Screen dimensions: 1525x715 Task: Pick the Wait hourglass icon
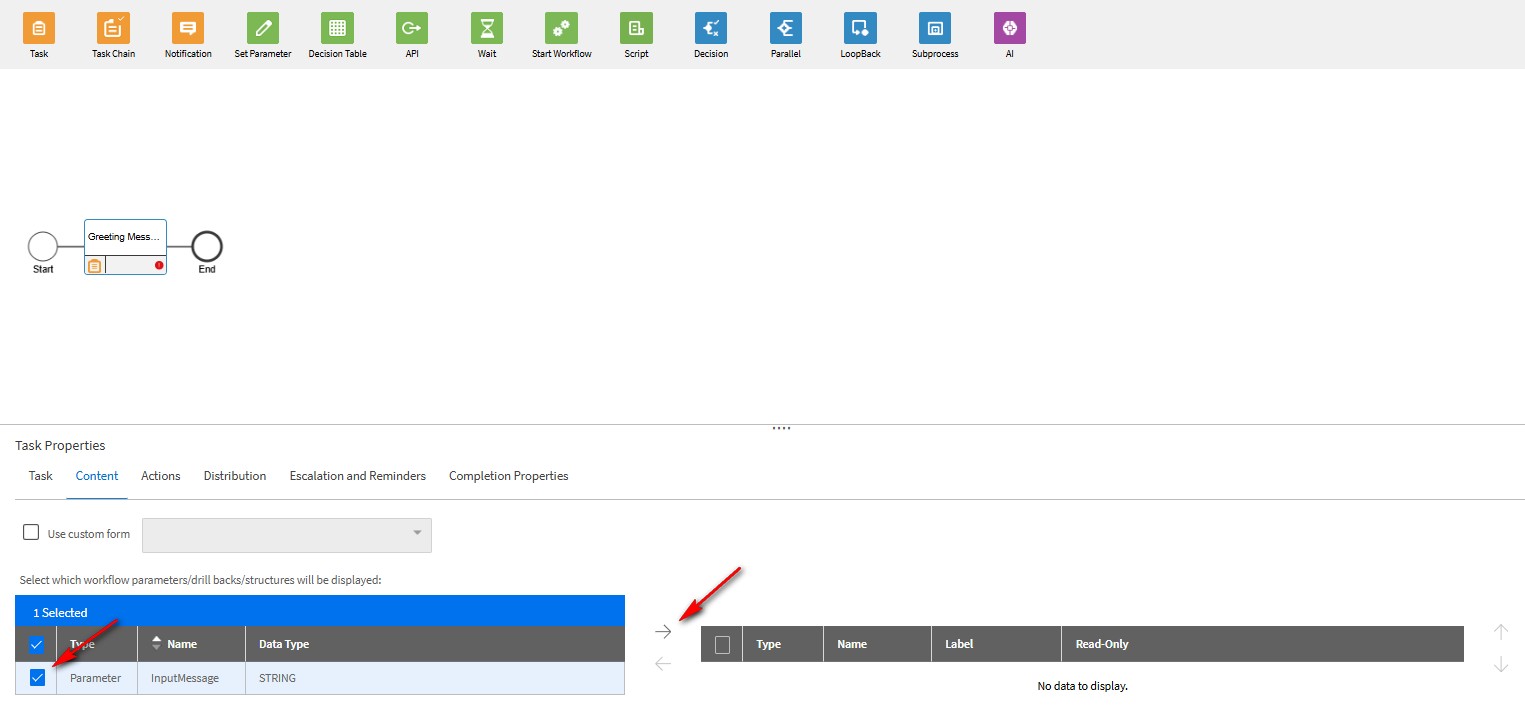coord(487,28)
